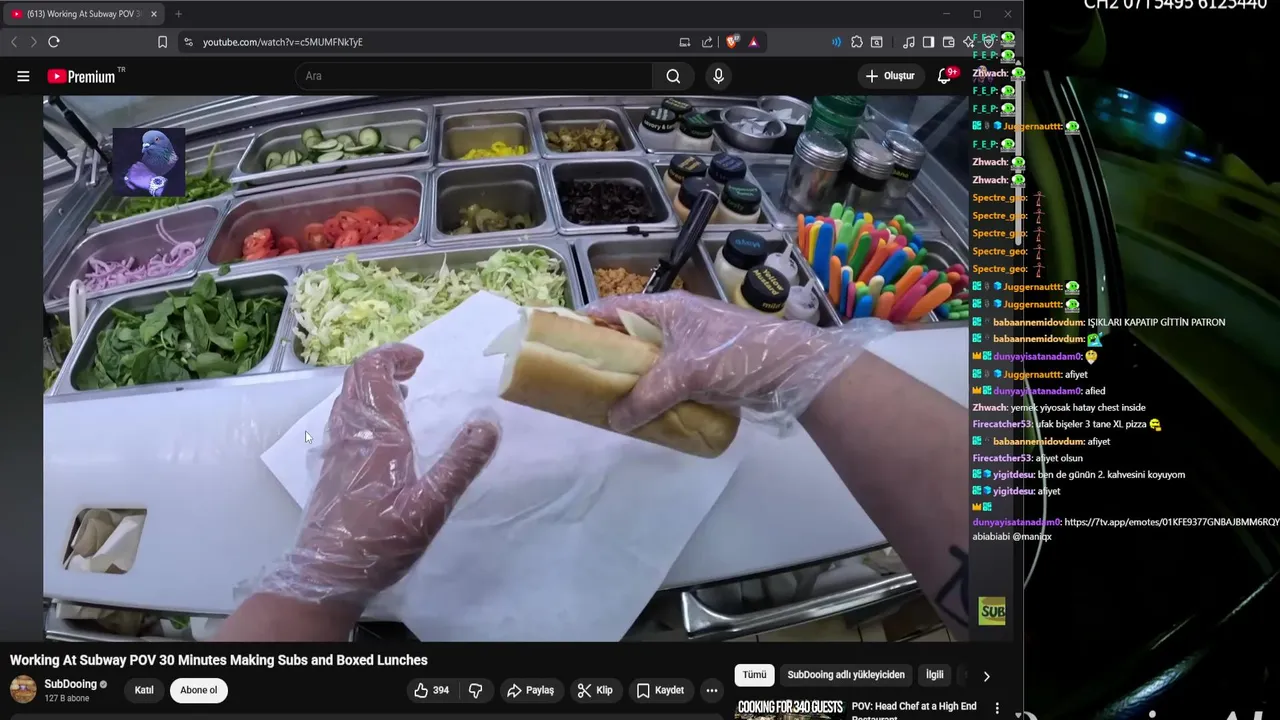Image resolution: width=1280 pixels, height=720 pixels.
Task: Reload the page
Action: click(54, 42)
